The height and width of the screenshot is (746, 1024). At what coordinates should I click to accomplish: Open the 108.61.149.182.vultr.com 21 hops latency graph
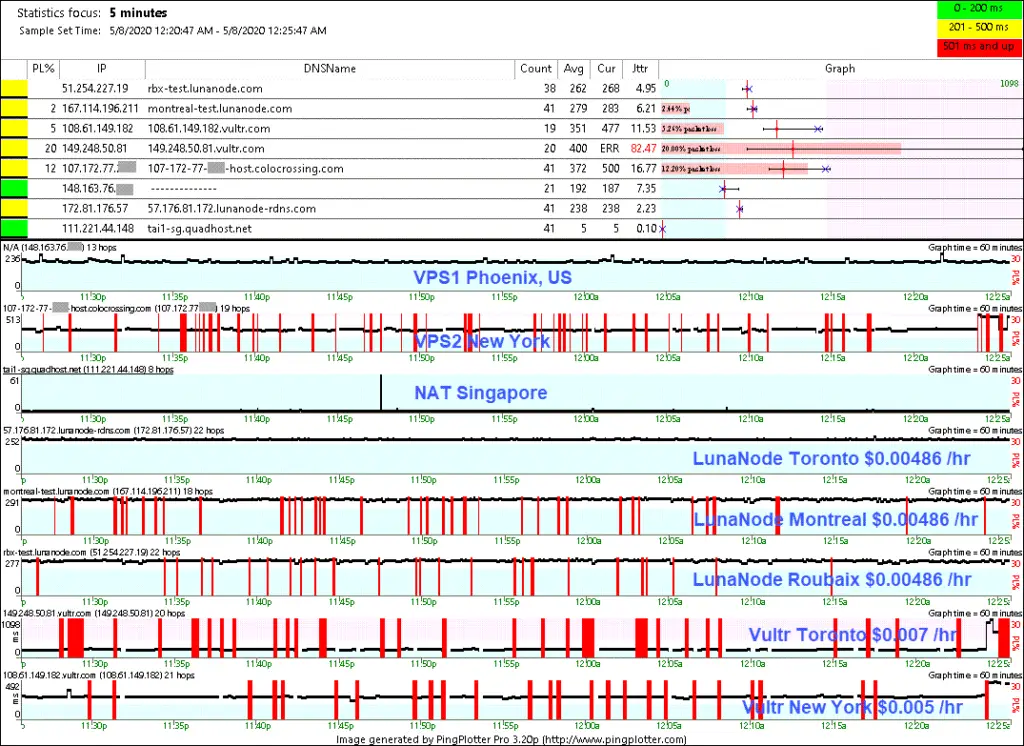[x=516, y=700]
